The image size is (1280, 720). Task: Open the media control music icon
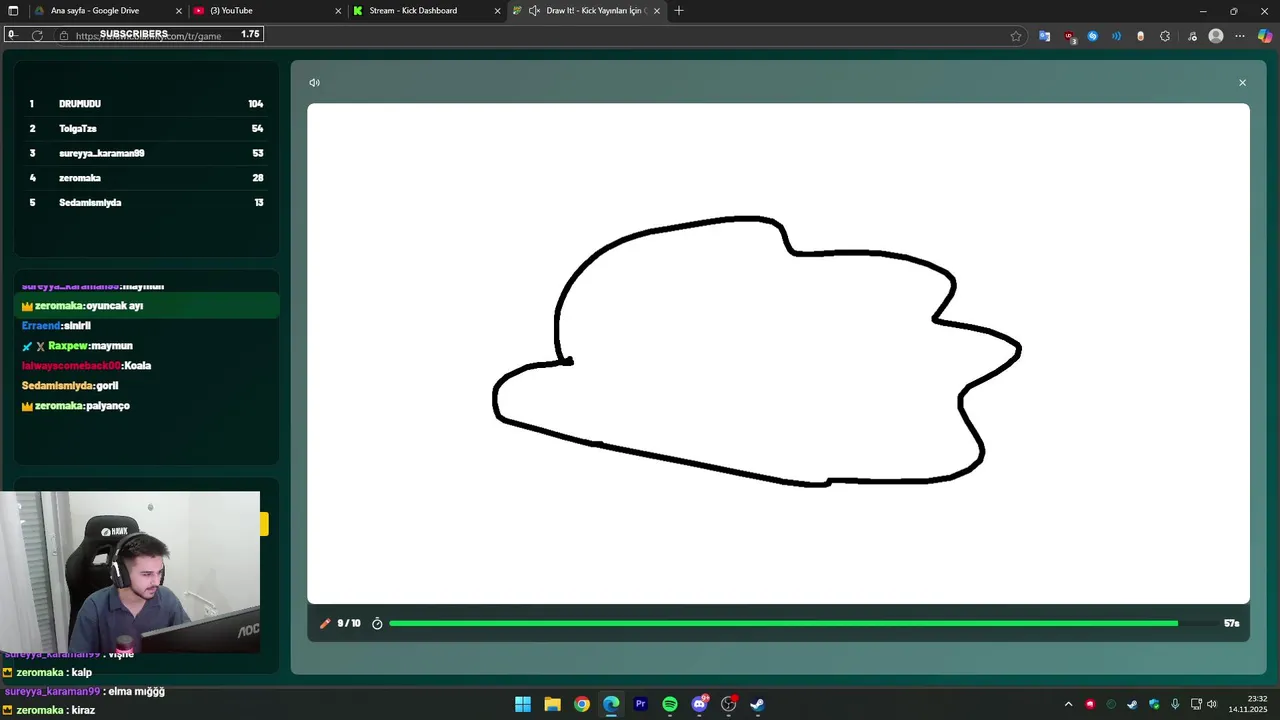(1192, 36)
